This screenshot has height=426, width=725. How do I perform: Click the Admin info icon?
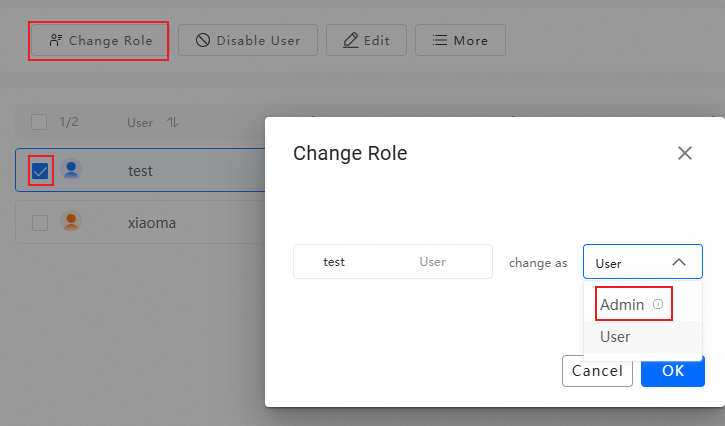pos(658,304)
